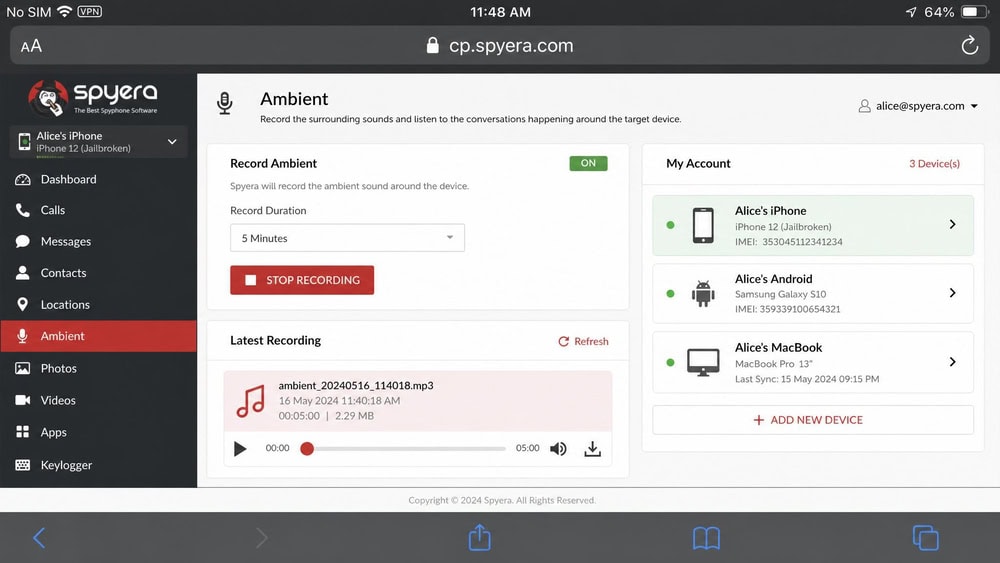Click the Android robot icon
Image resolution: width=1000 pixels, height=563 pixels.
[703, 293]
